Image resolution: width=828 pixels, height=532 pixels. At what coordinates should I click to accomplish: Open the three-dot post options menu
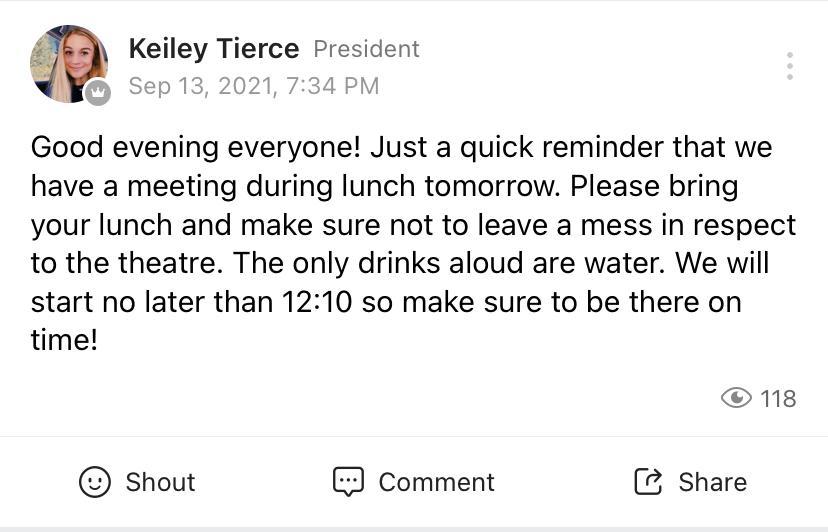point(790,66)
